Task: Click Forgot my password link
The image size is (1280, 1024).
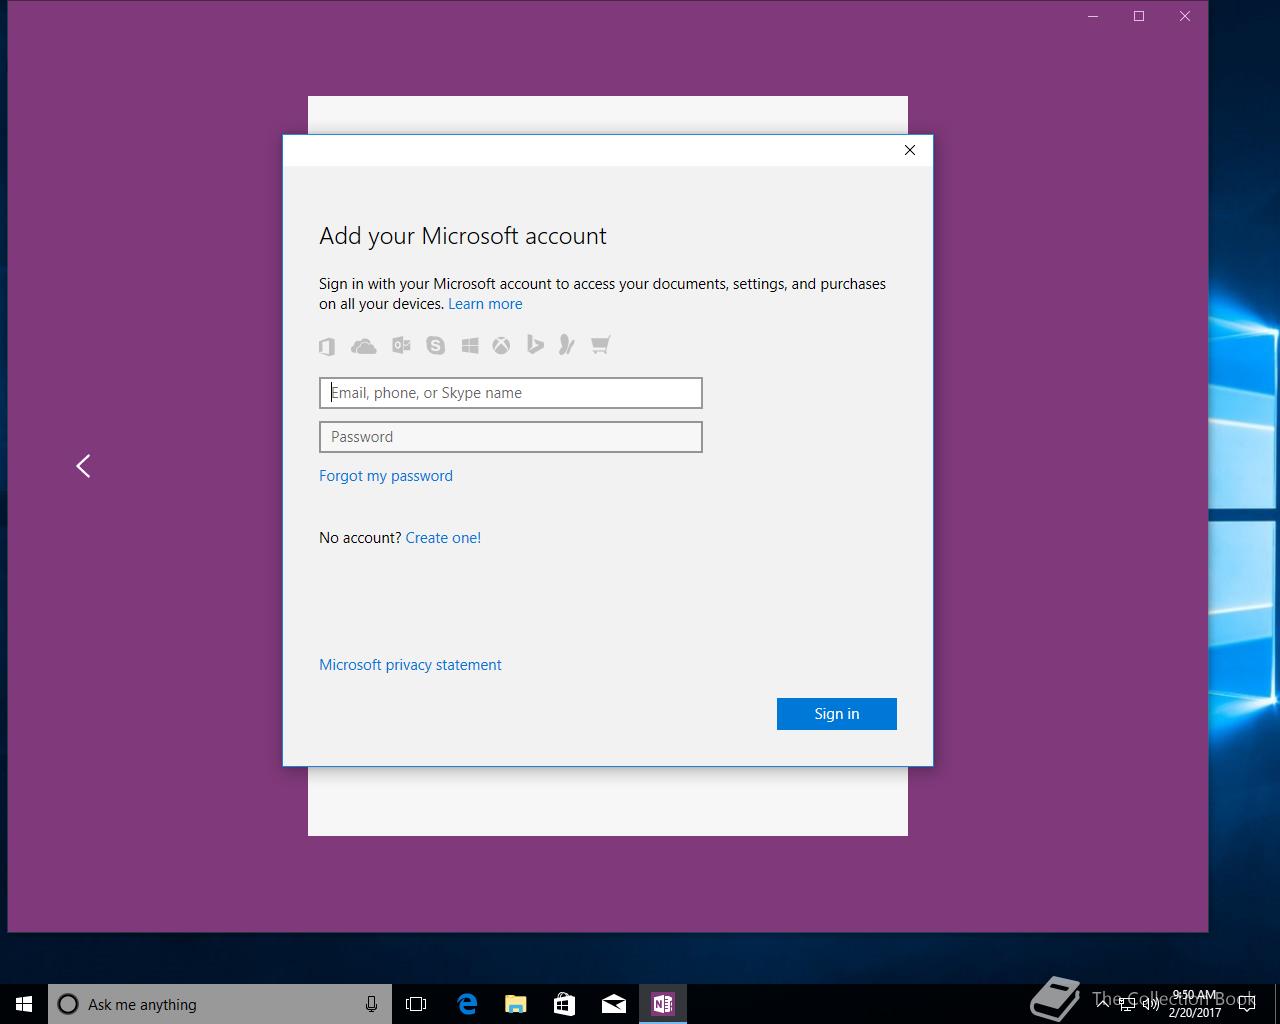Action: [x=386, y=476]
